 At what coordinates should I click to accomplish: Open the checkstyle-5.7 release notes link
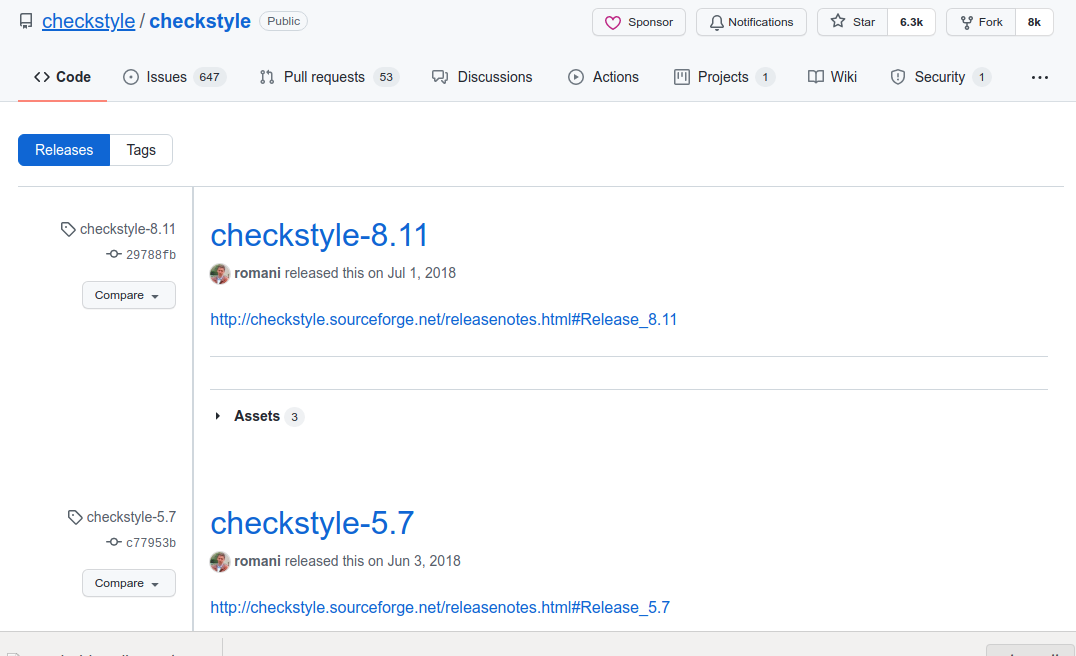point(440,607)
